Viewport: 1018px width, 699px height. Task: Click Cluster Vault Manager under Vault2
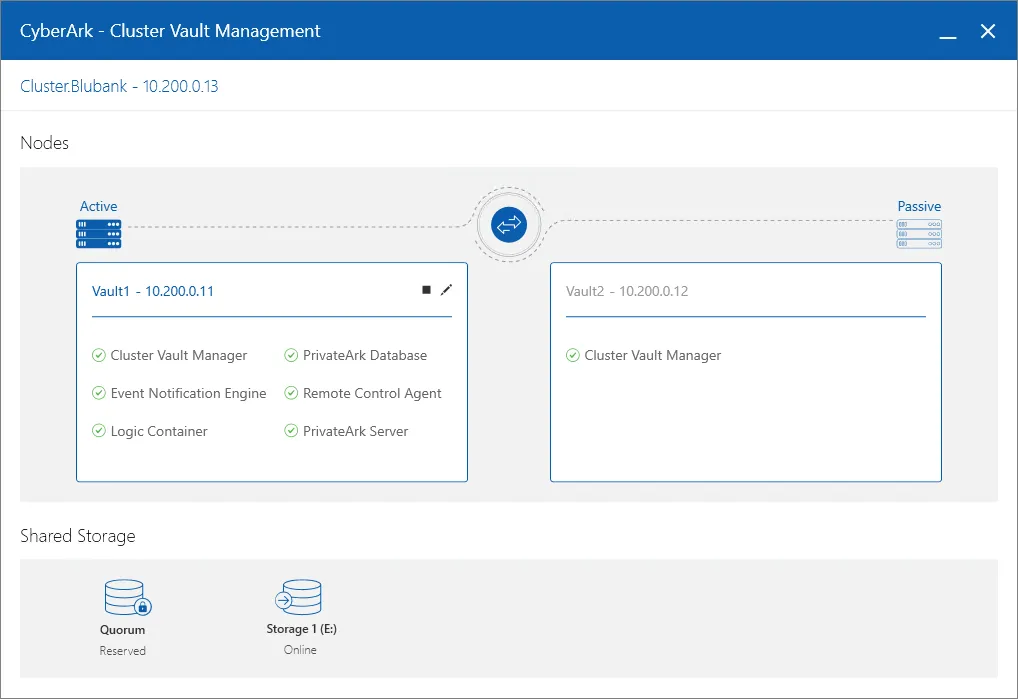click(652, 355)
